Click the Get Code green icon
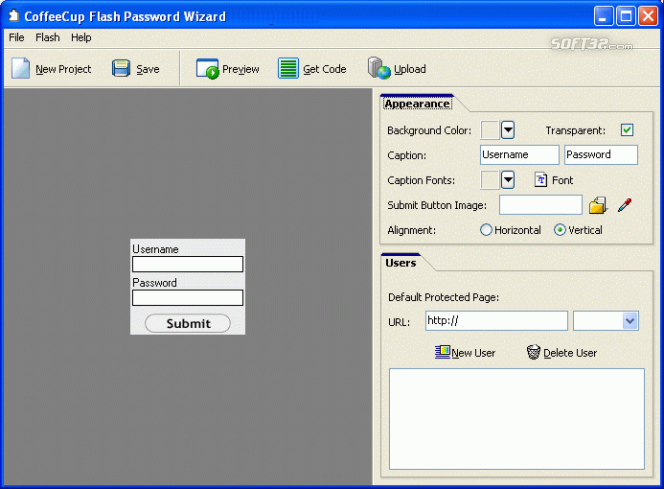The image size is (664, 489). coord(288,69)
